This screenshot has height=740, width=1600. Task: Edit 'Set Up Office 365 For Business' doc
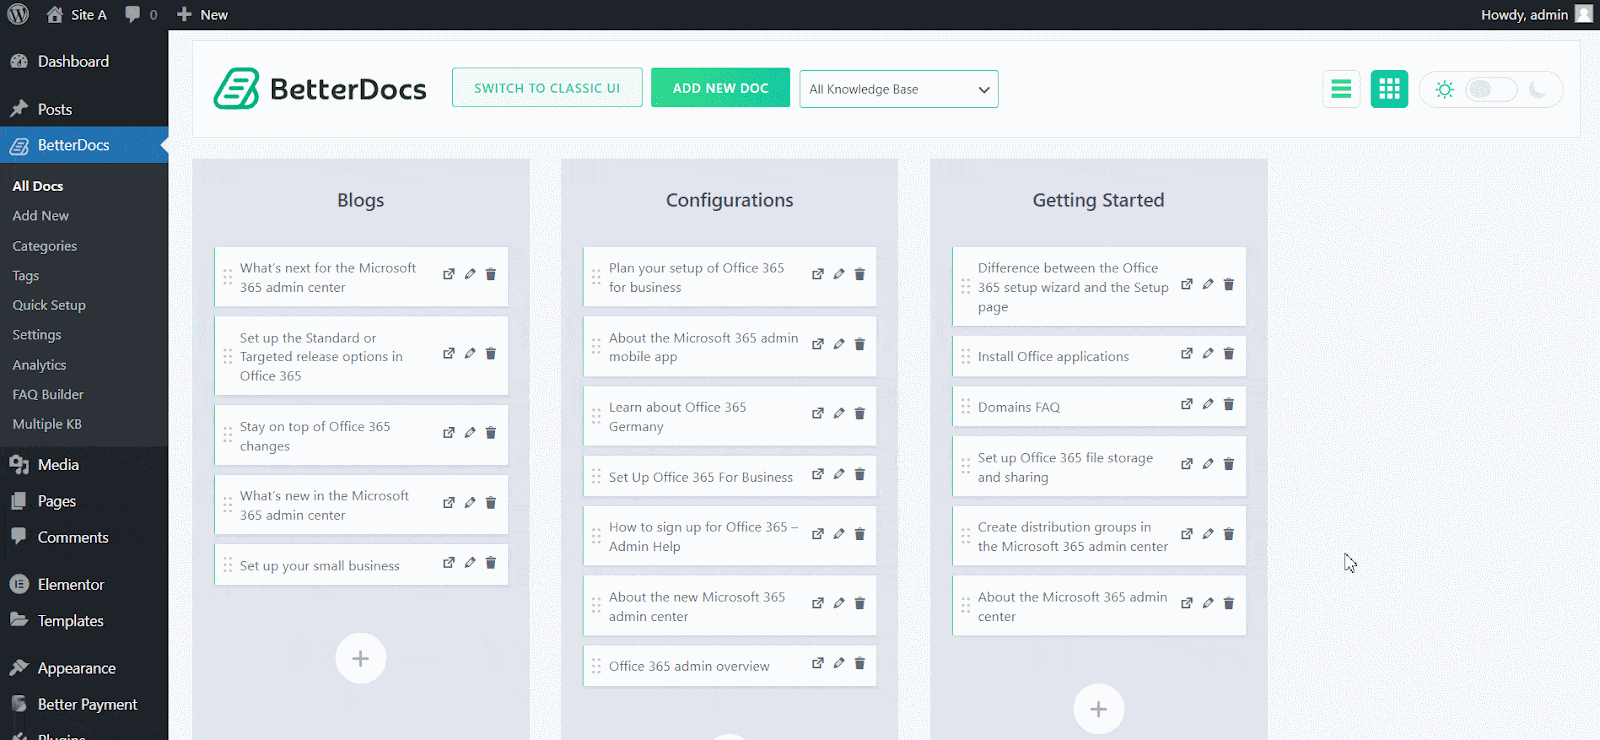(x=839, y=474)
